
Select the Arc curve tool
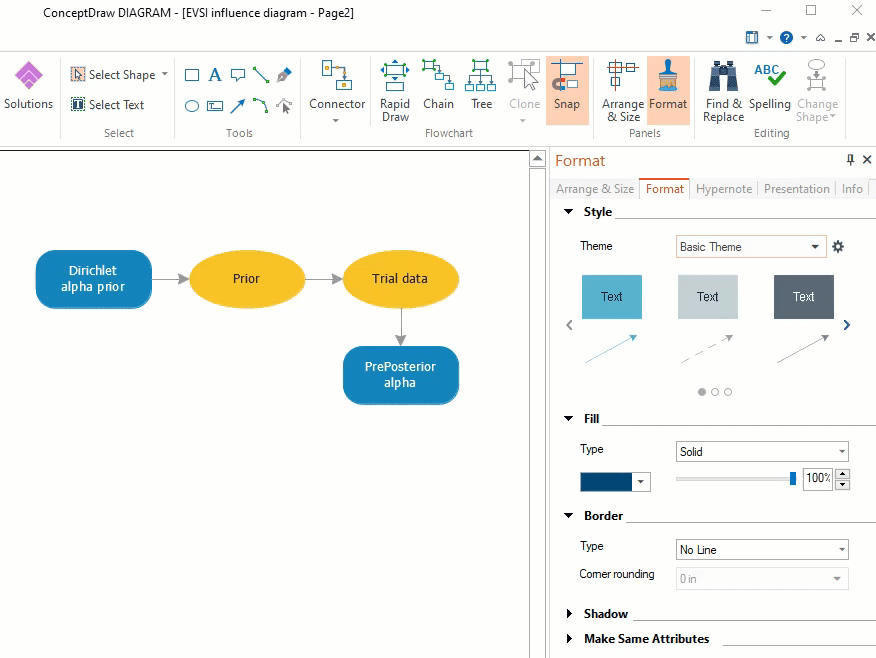(261, 106)
